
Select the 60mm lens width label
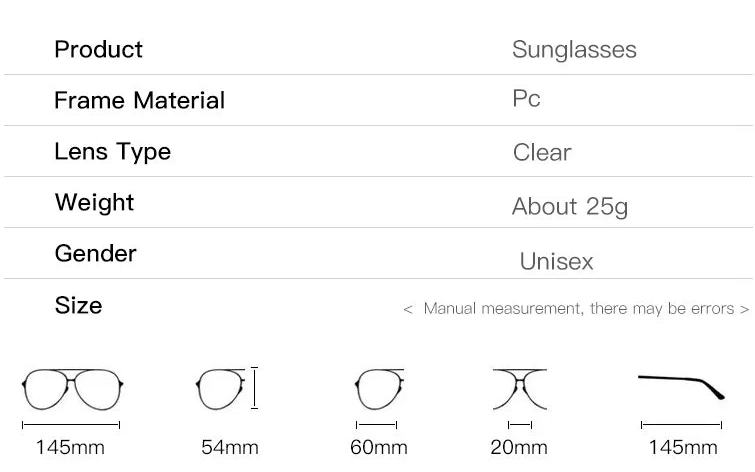click(x=379, y=447)
